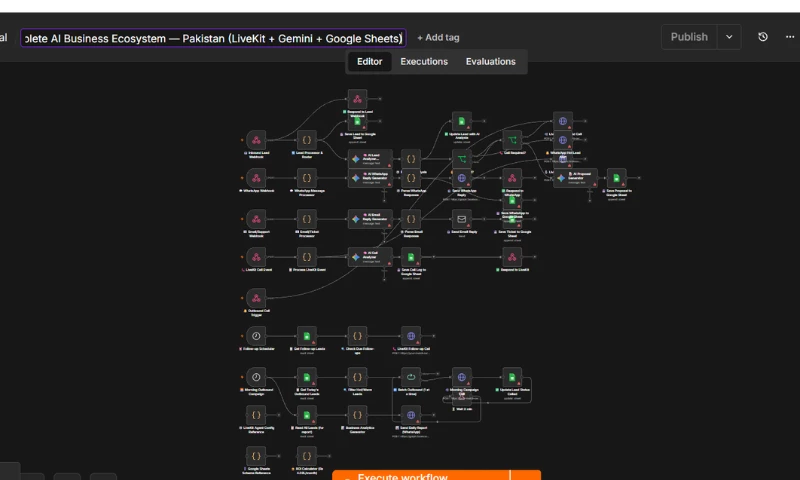
Task: Select the Respond to Lead Webhook node
Action: (357, 99)
